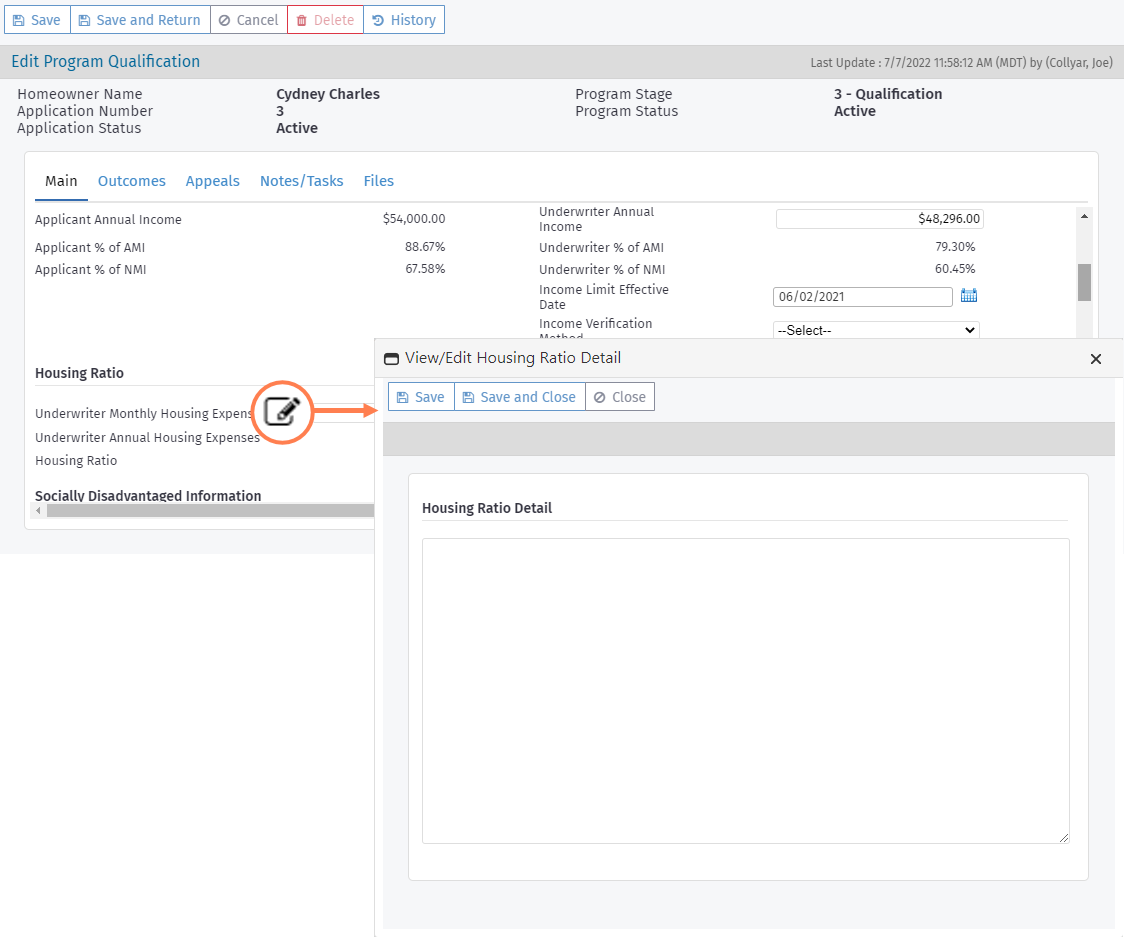Click the highlighted edit pencil icon
Viewport: 1124px width, 937px height.
coord(283,411)
